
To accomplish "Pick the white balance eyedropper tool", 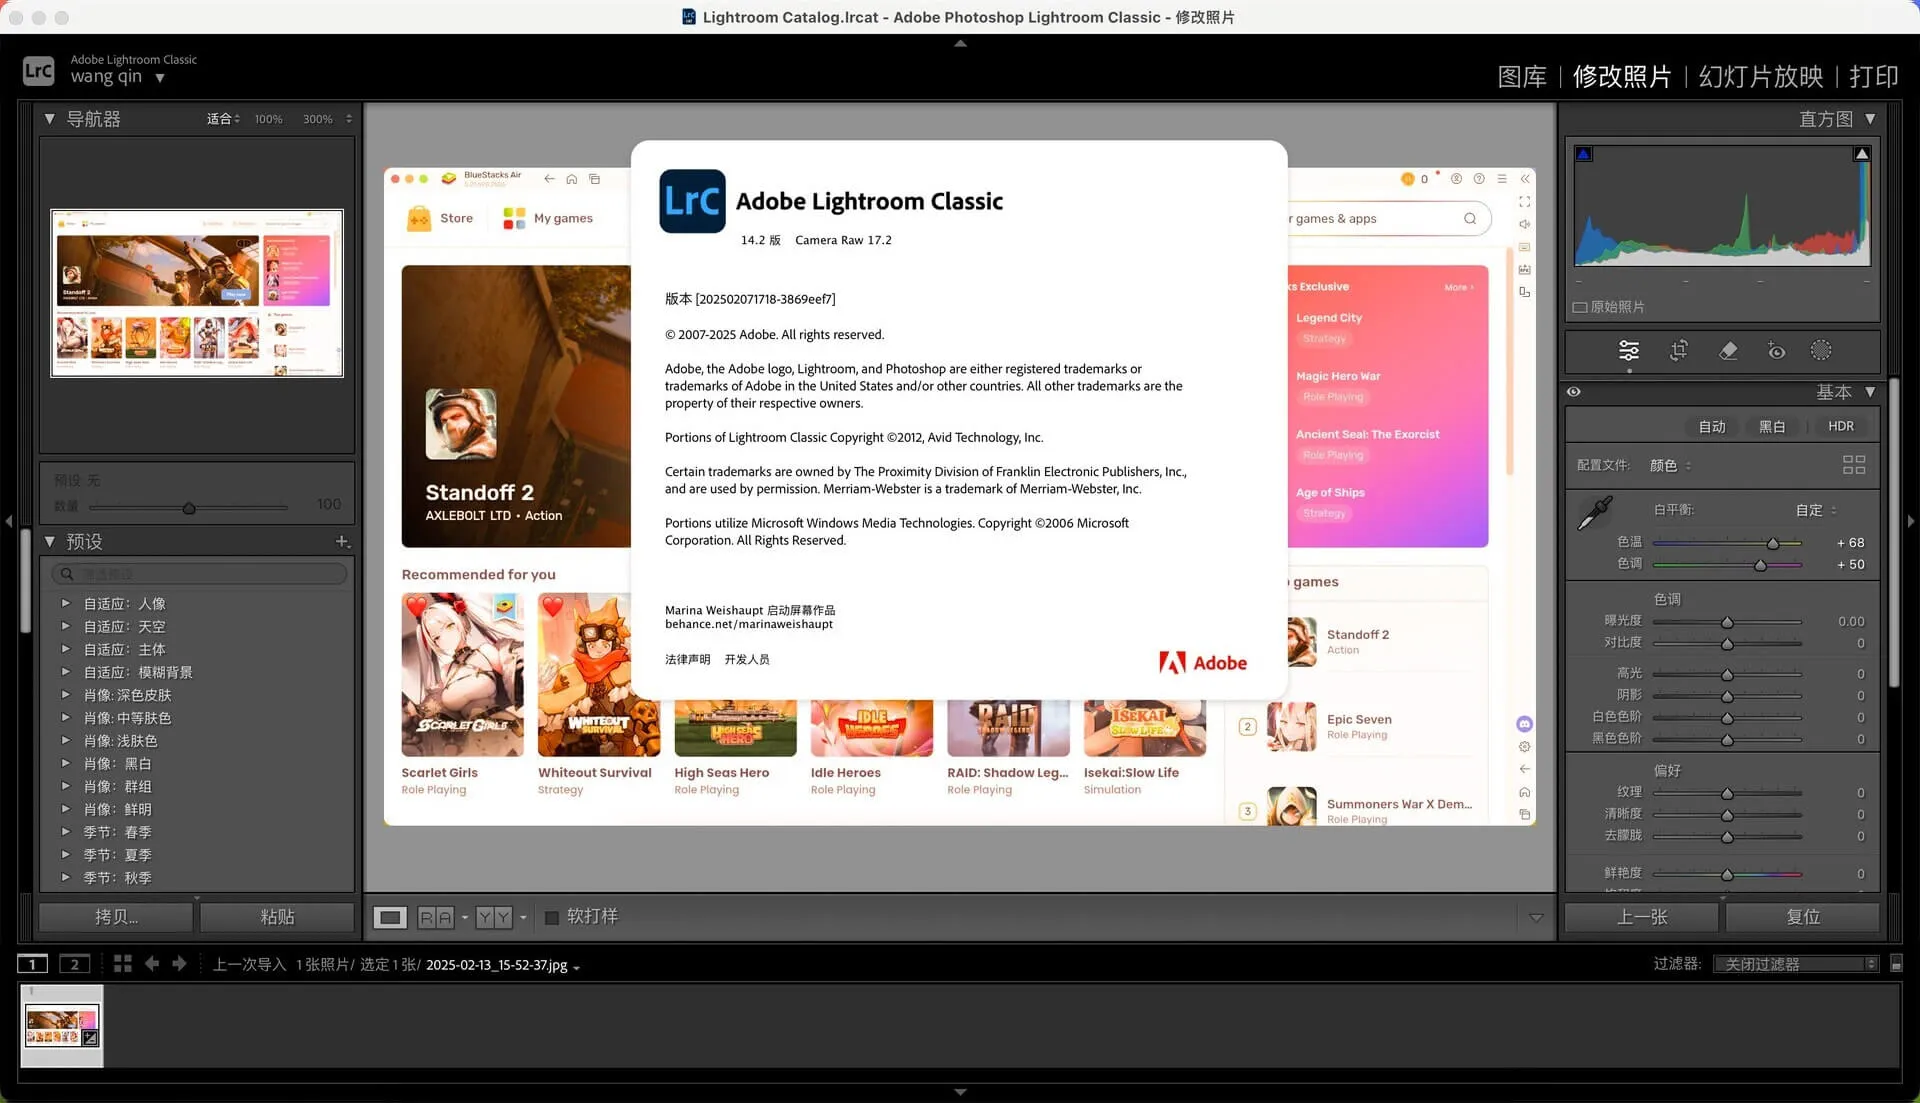I will coord(1594,513).
